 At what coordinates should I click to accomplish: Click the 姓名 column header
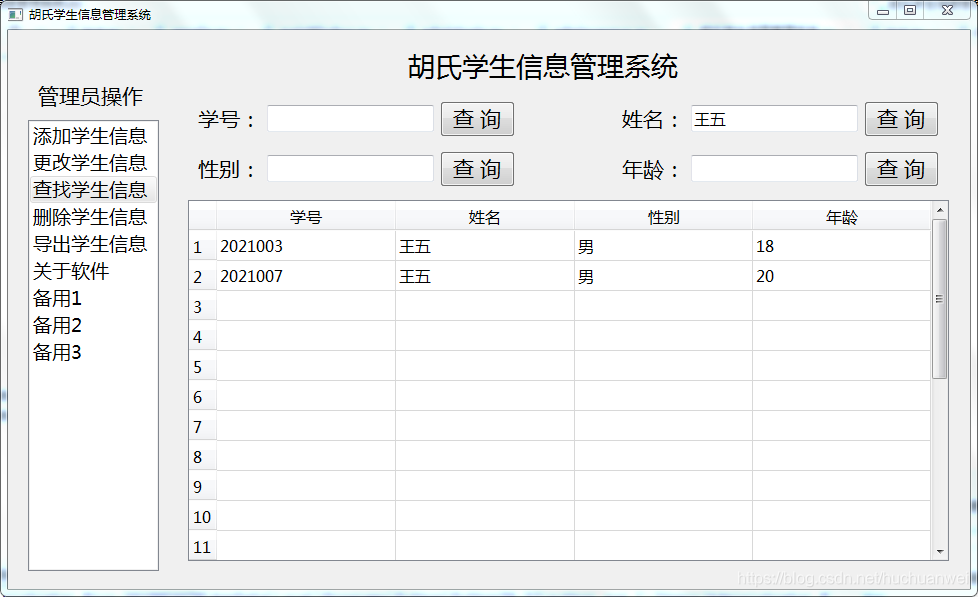tap(485, 217)
